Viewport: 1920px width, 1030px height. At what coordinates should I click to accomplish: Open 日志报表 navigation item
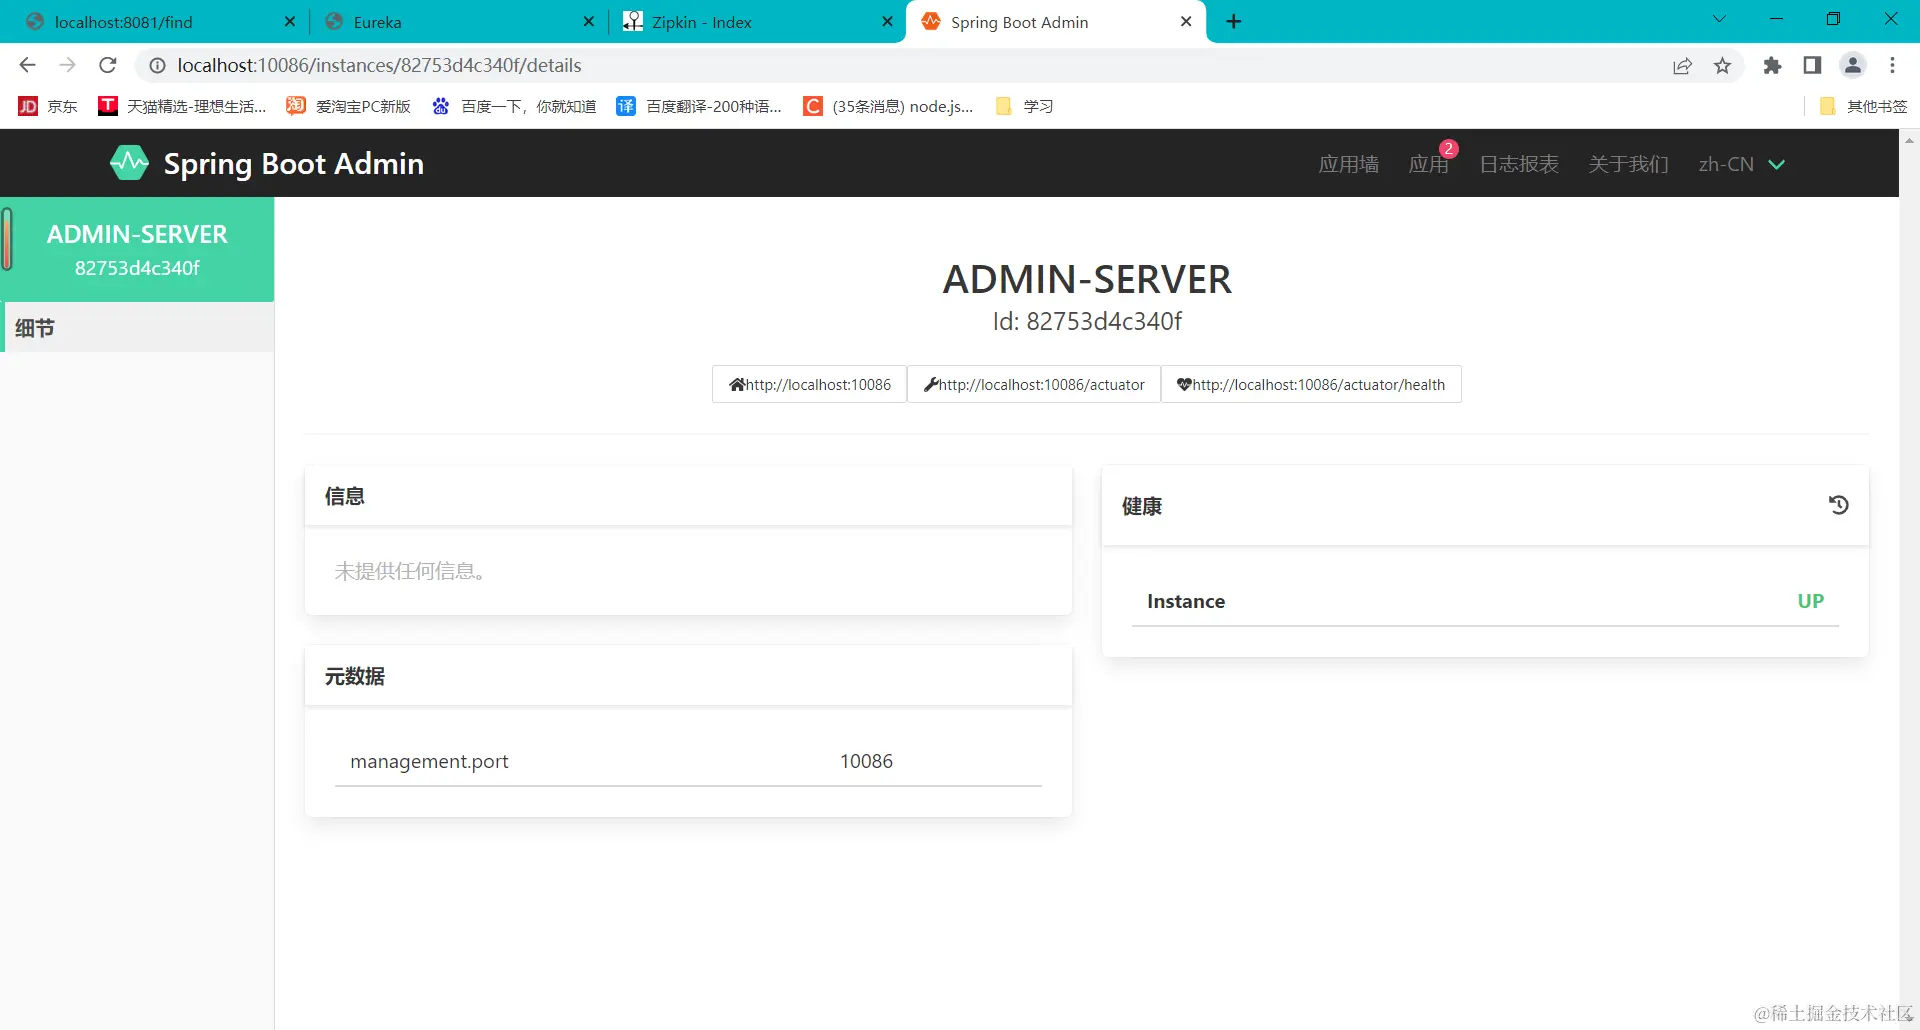(x=1518, y=164)
